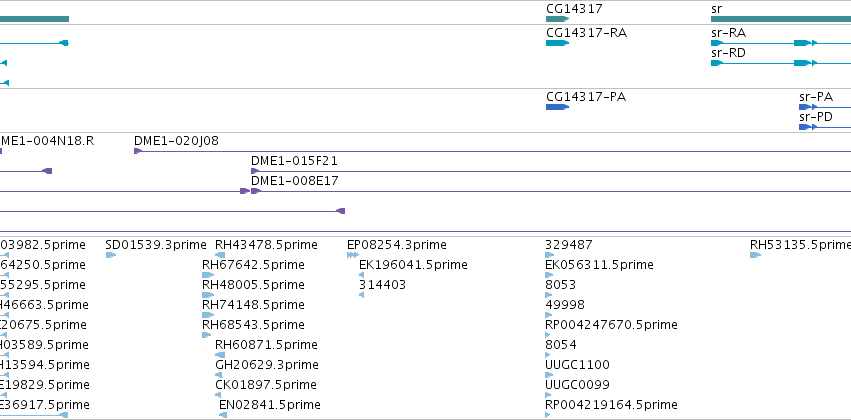
Task: Click the RH53135.5prime EST arrow
Action: (755, 255)
